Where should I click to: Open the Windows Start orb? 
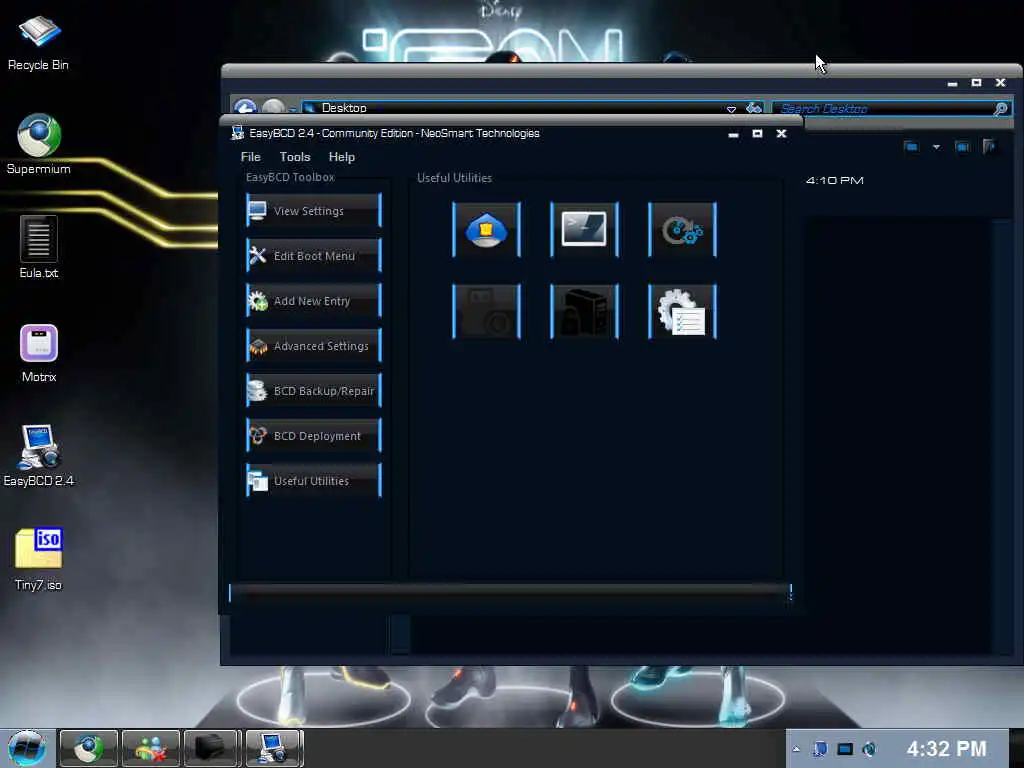click(x=27, y=748)
